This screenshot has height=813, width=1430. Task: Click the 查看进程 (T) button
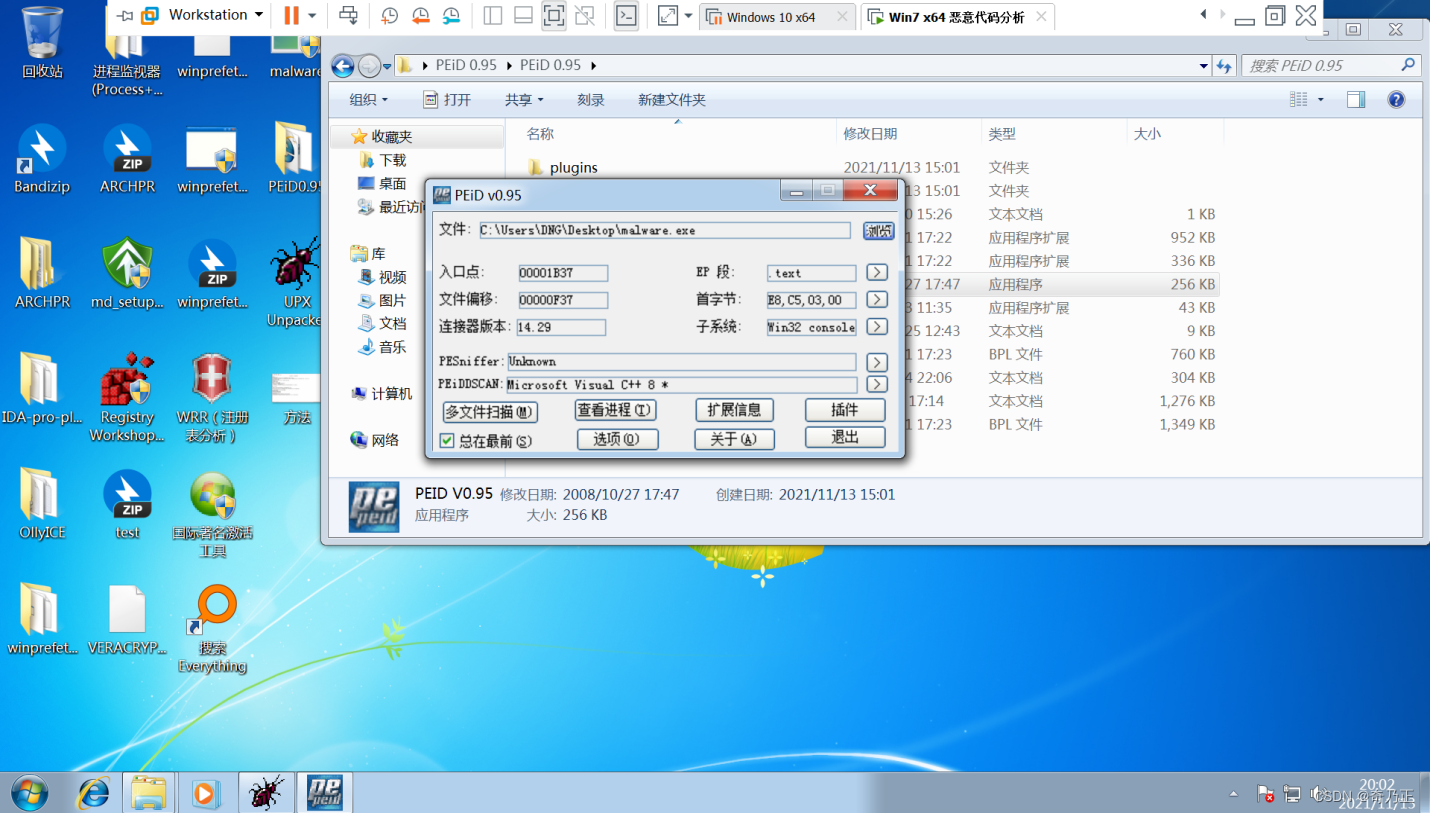[x=615, y=410]
